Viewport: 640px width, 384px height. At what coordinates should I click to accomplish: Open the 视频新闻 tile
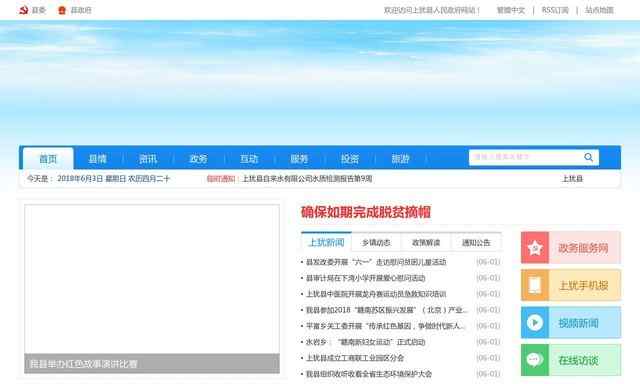(x=571, y=323)
